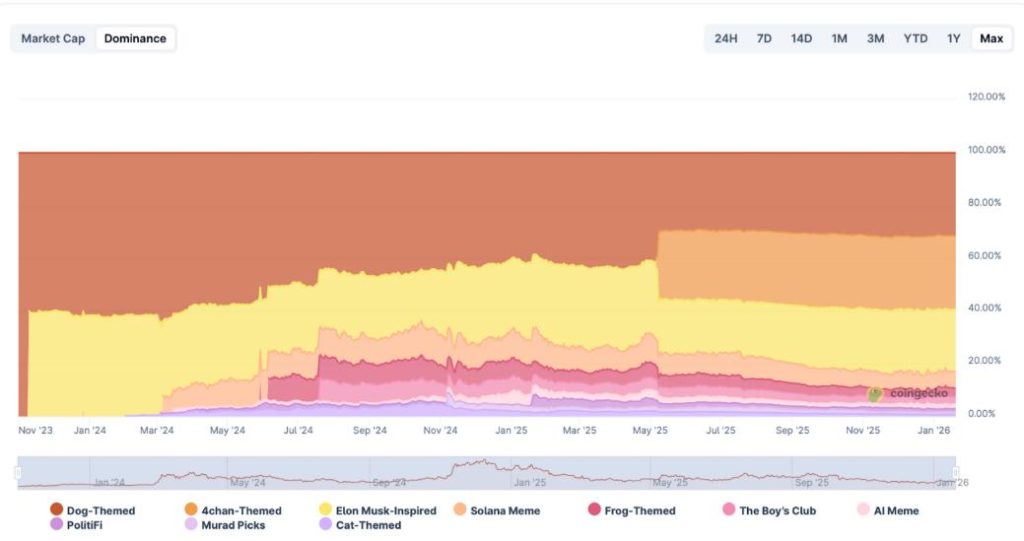
Task: Select the 1Y time range
Action: 954,39
